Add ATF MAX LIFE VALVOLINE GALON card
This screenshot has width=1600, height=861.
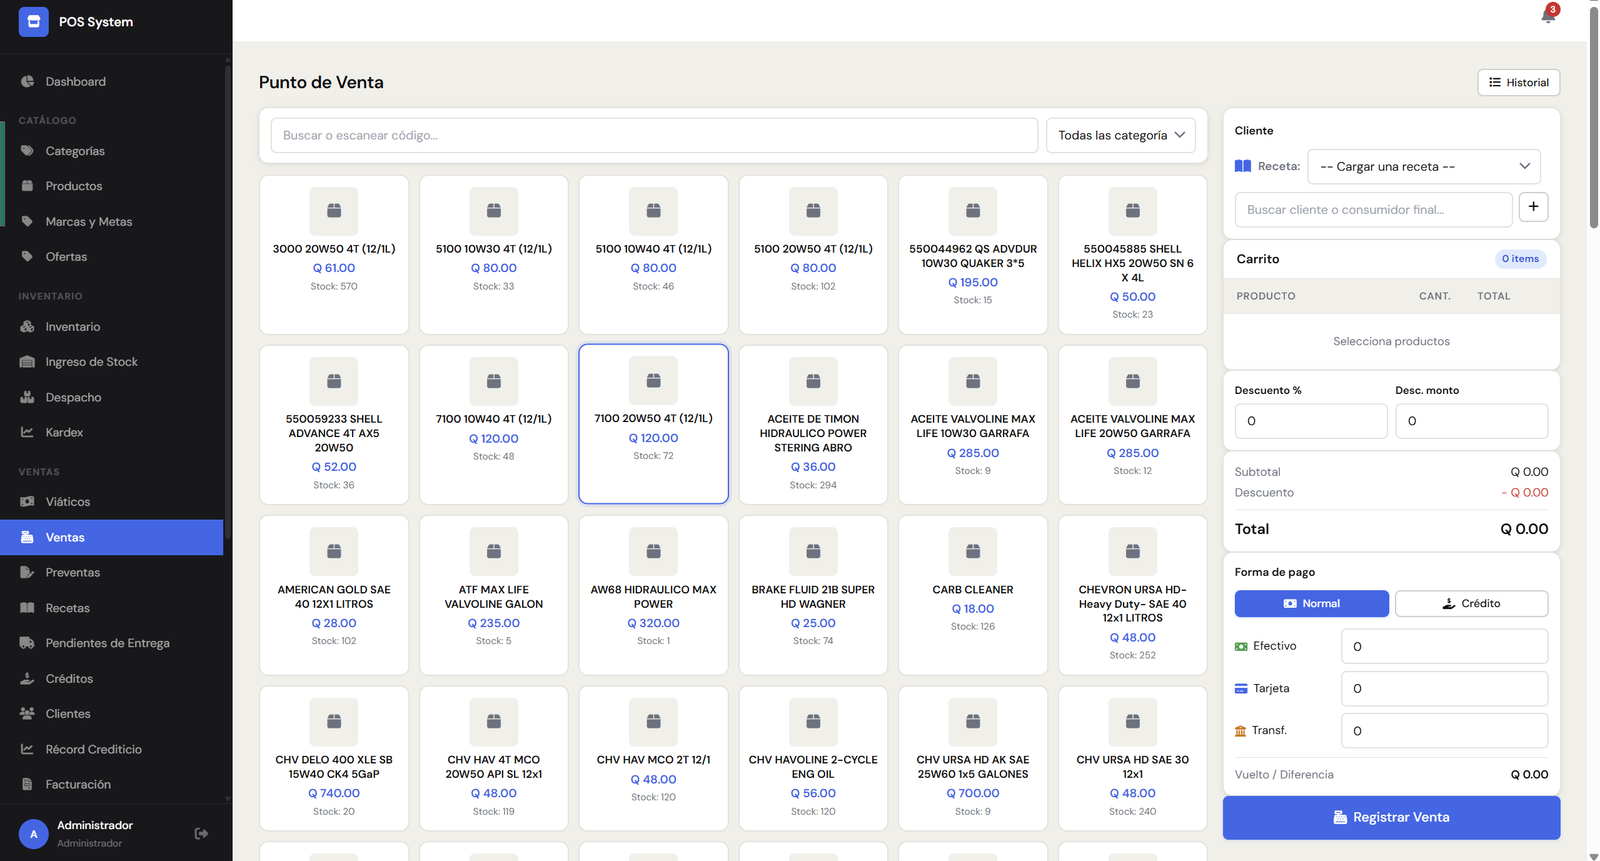pos(494,595)
